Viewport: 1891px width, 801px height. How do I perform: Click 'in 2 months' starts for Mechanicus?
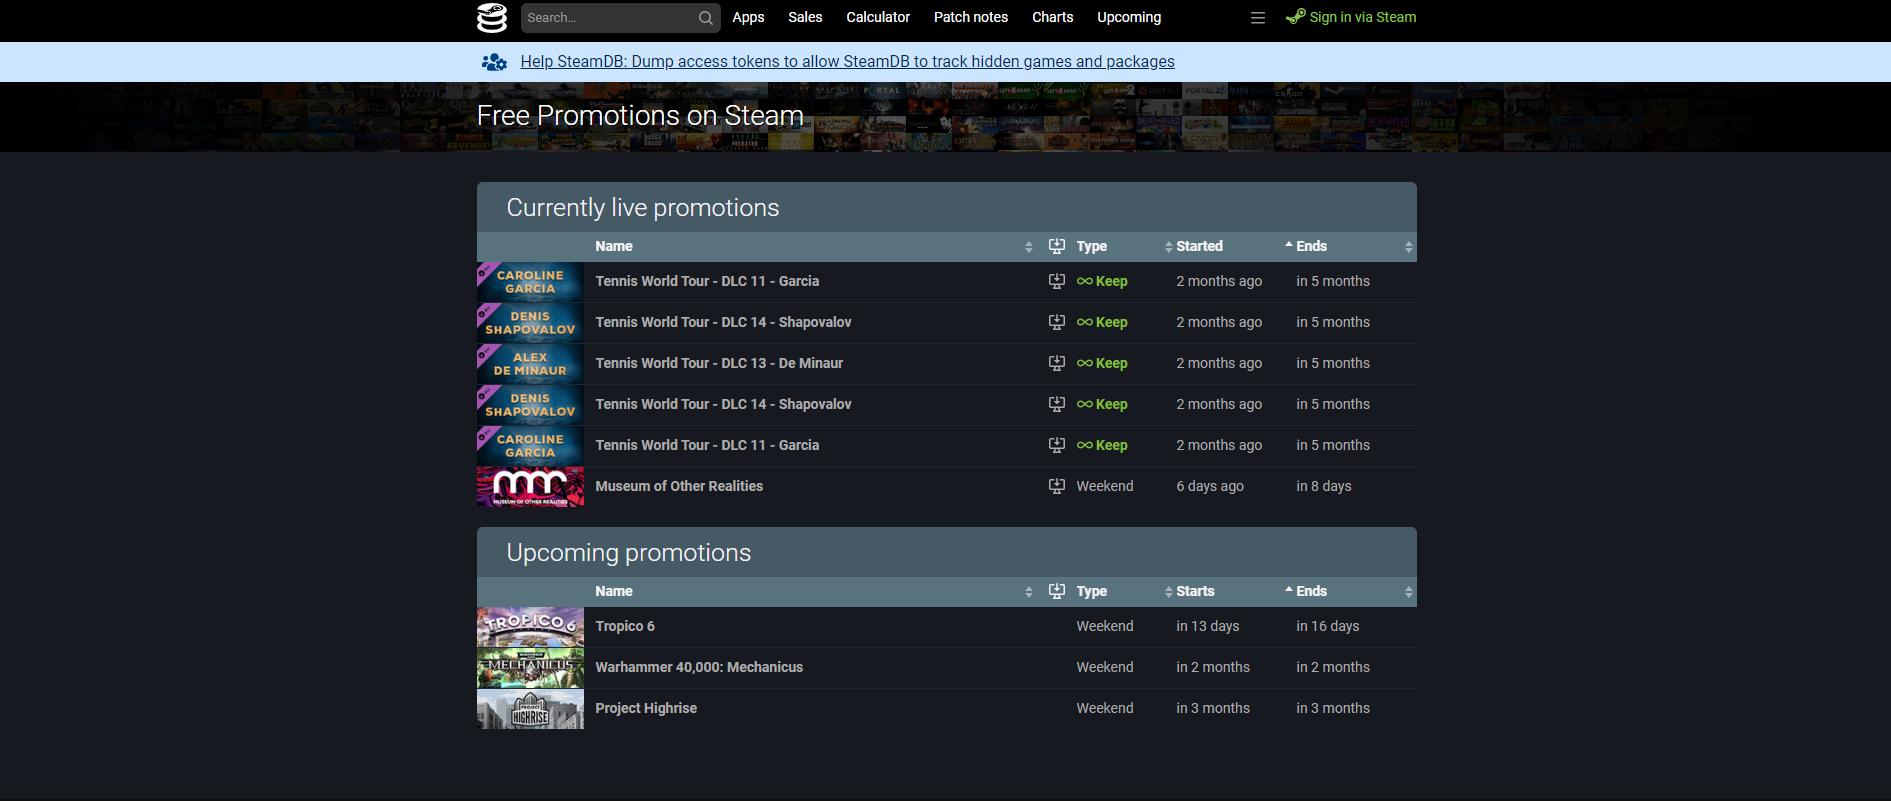[x=1213, y=667]
